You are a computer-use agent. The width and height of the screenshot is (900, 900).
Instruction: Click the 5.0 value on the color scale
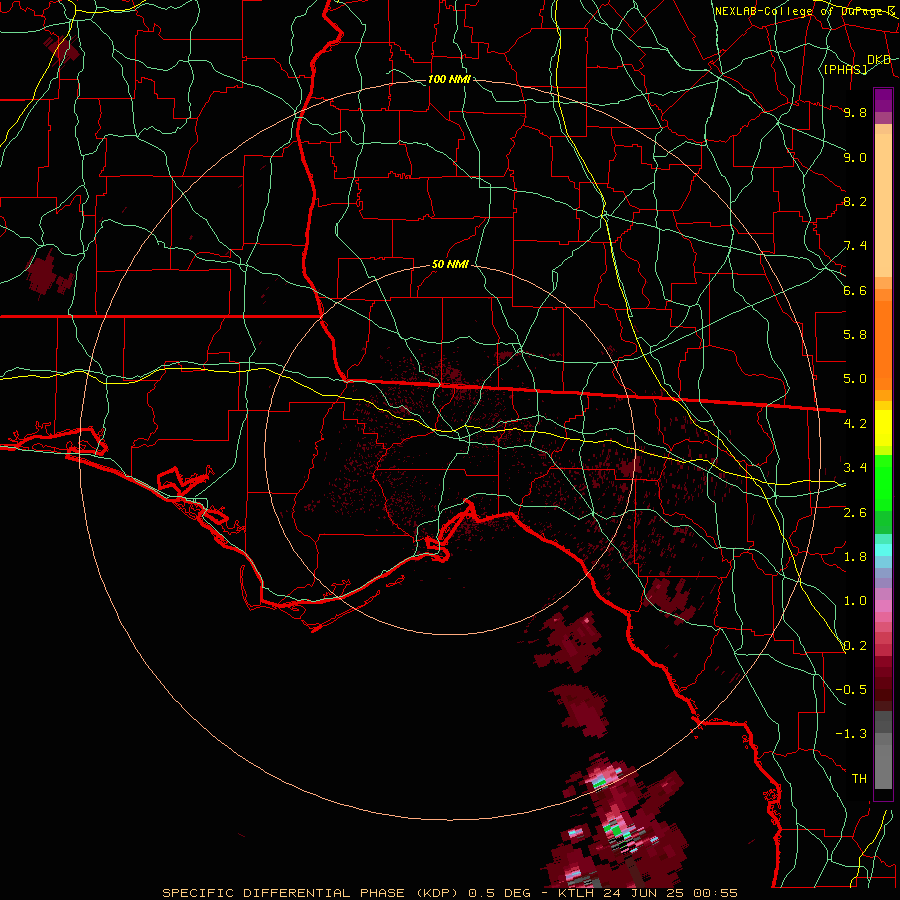tap(855, 379)
